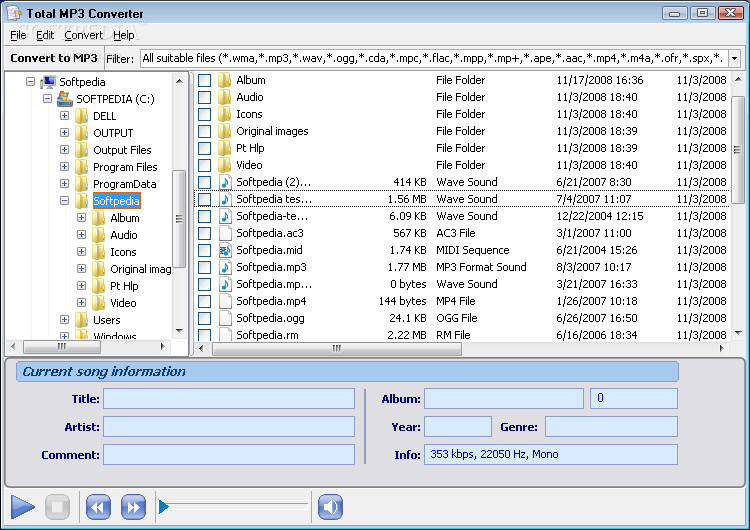
Task: Click the Year input field
Action: pos(458,427)
